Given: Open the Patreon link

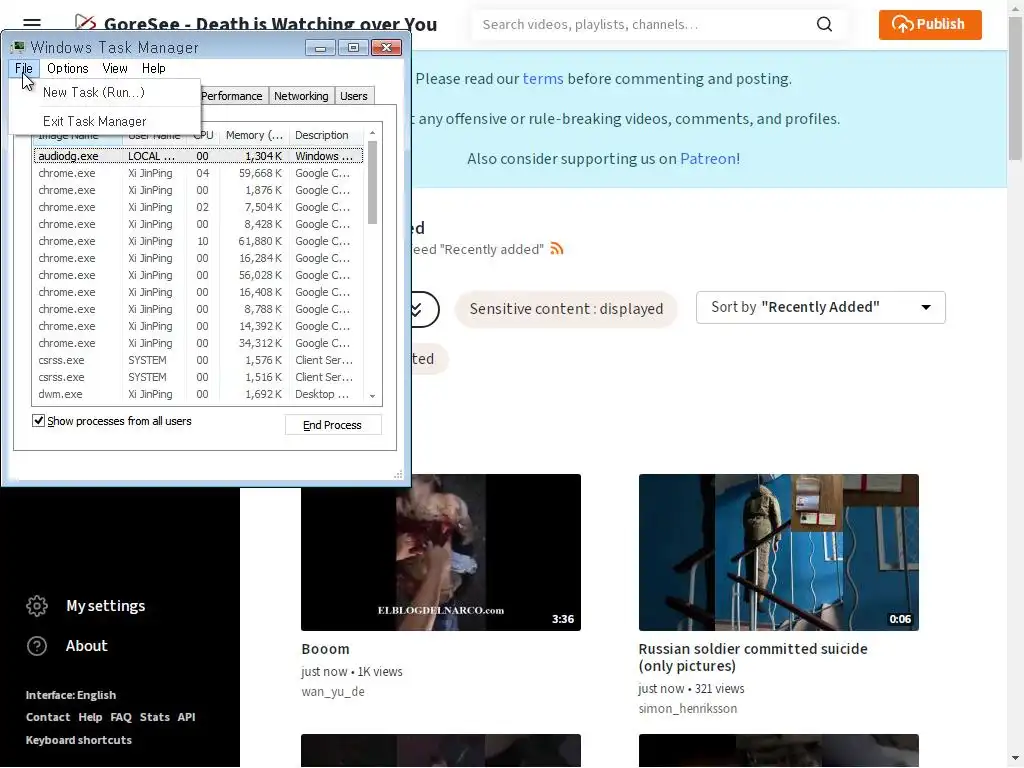Looking at the screenshot, I should [708, 159].
